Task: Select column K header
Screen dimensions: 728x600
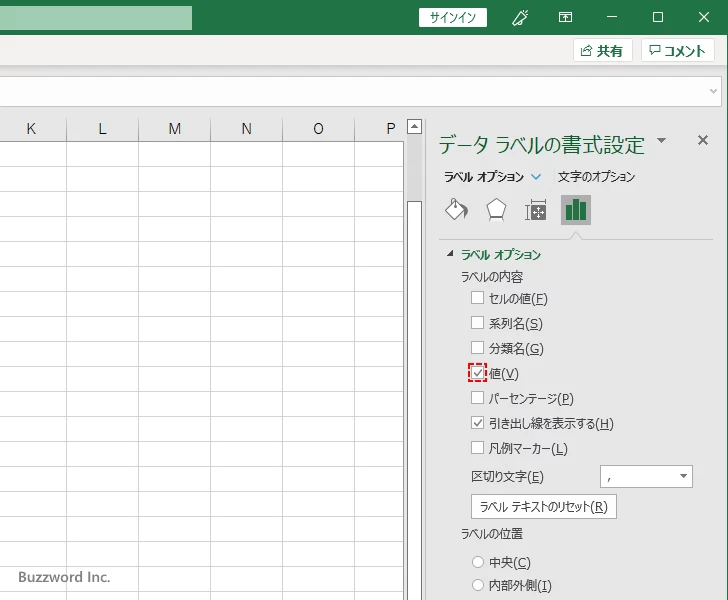Action: click(x=31, y=129)
